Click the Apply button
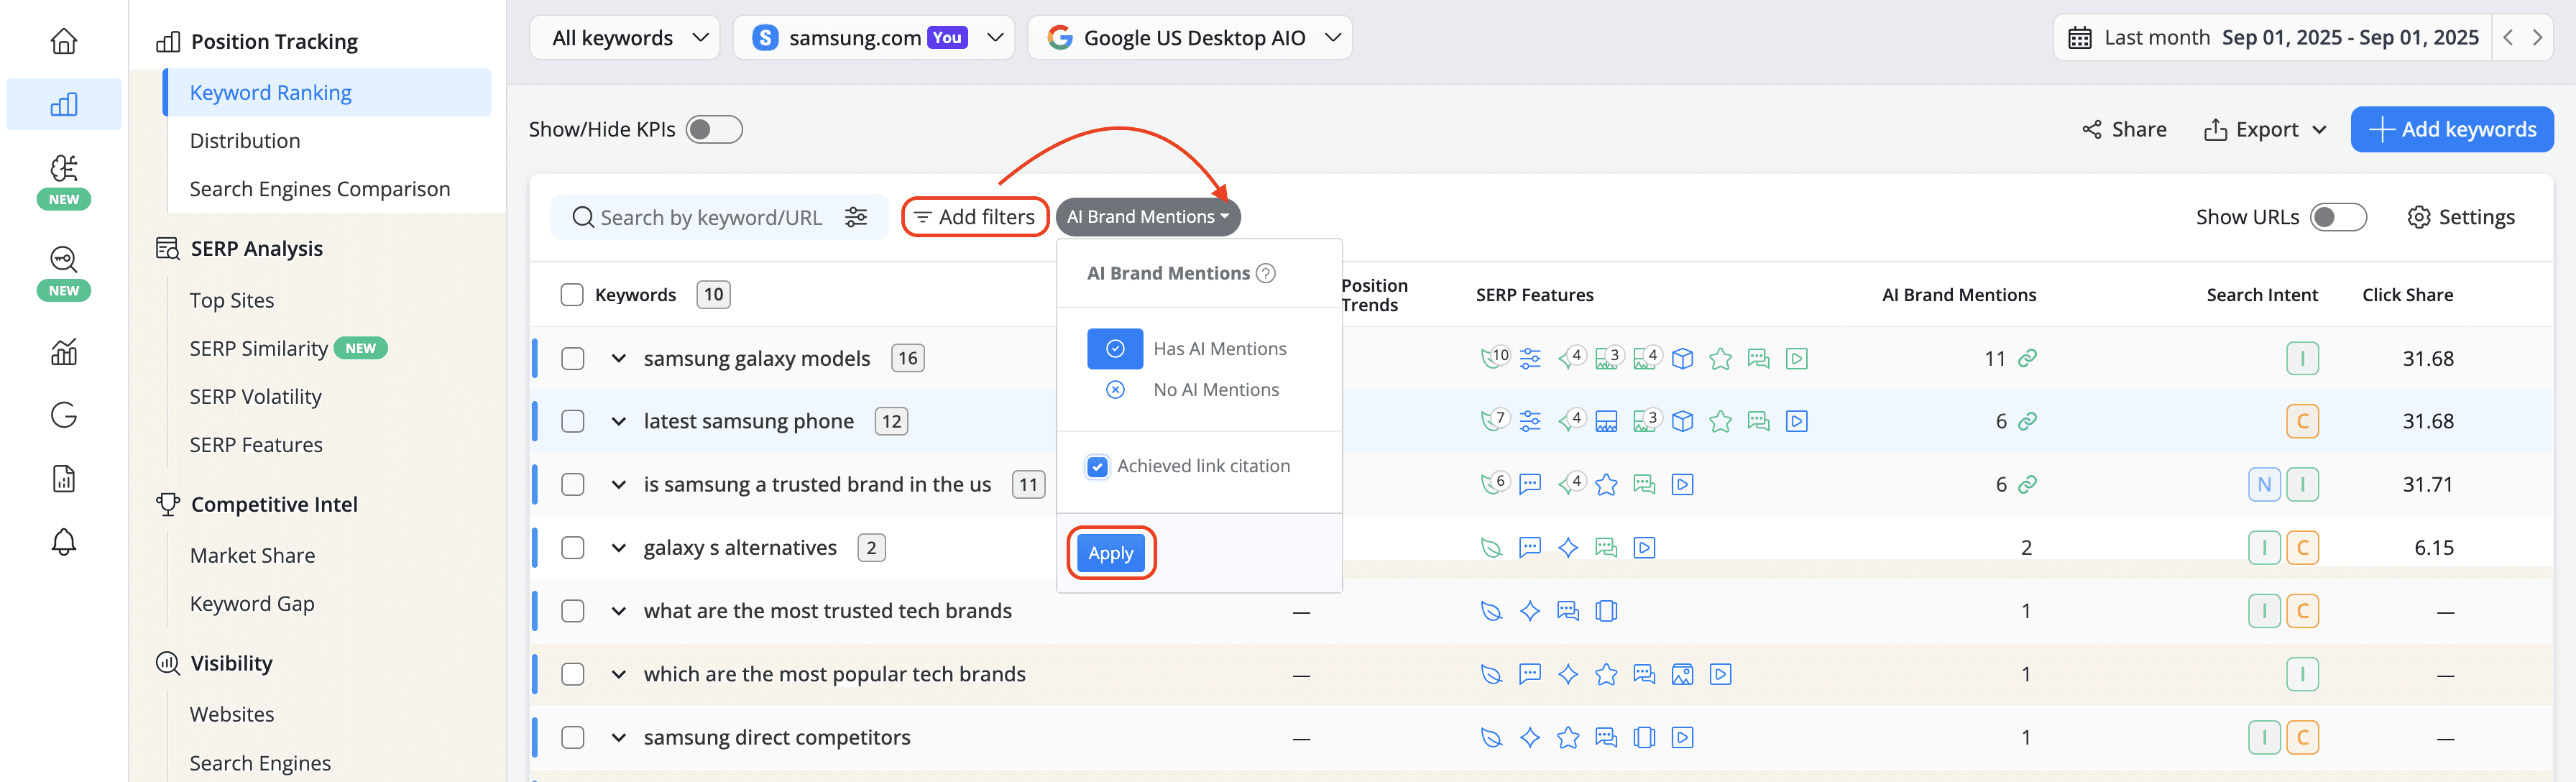This screenshot has height=782, width=2576. click(x=1111, y=553)
